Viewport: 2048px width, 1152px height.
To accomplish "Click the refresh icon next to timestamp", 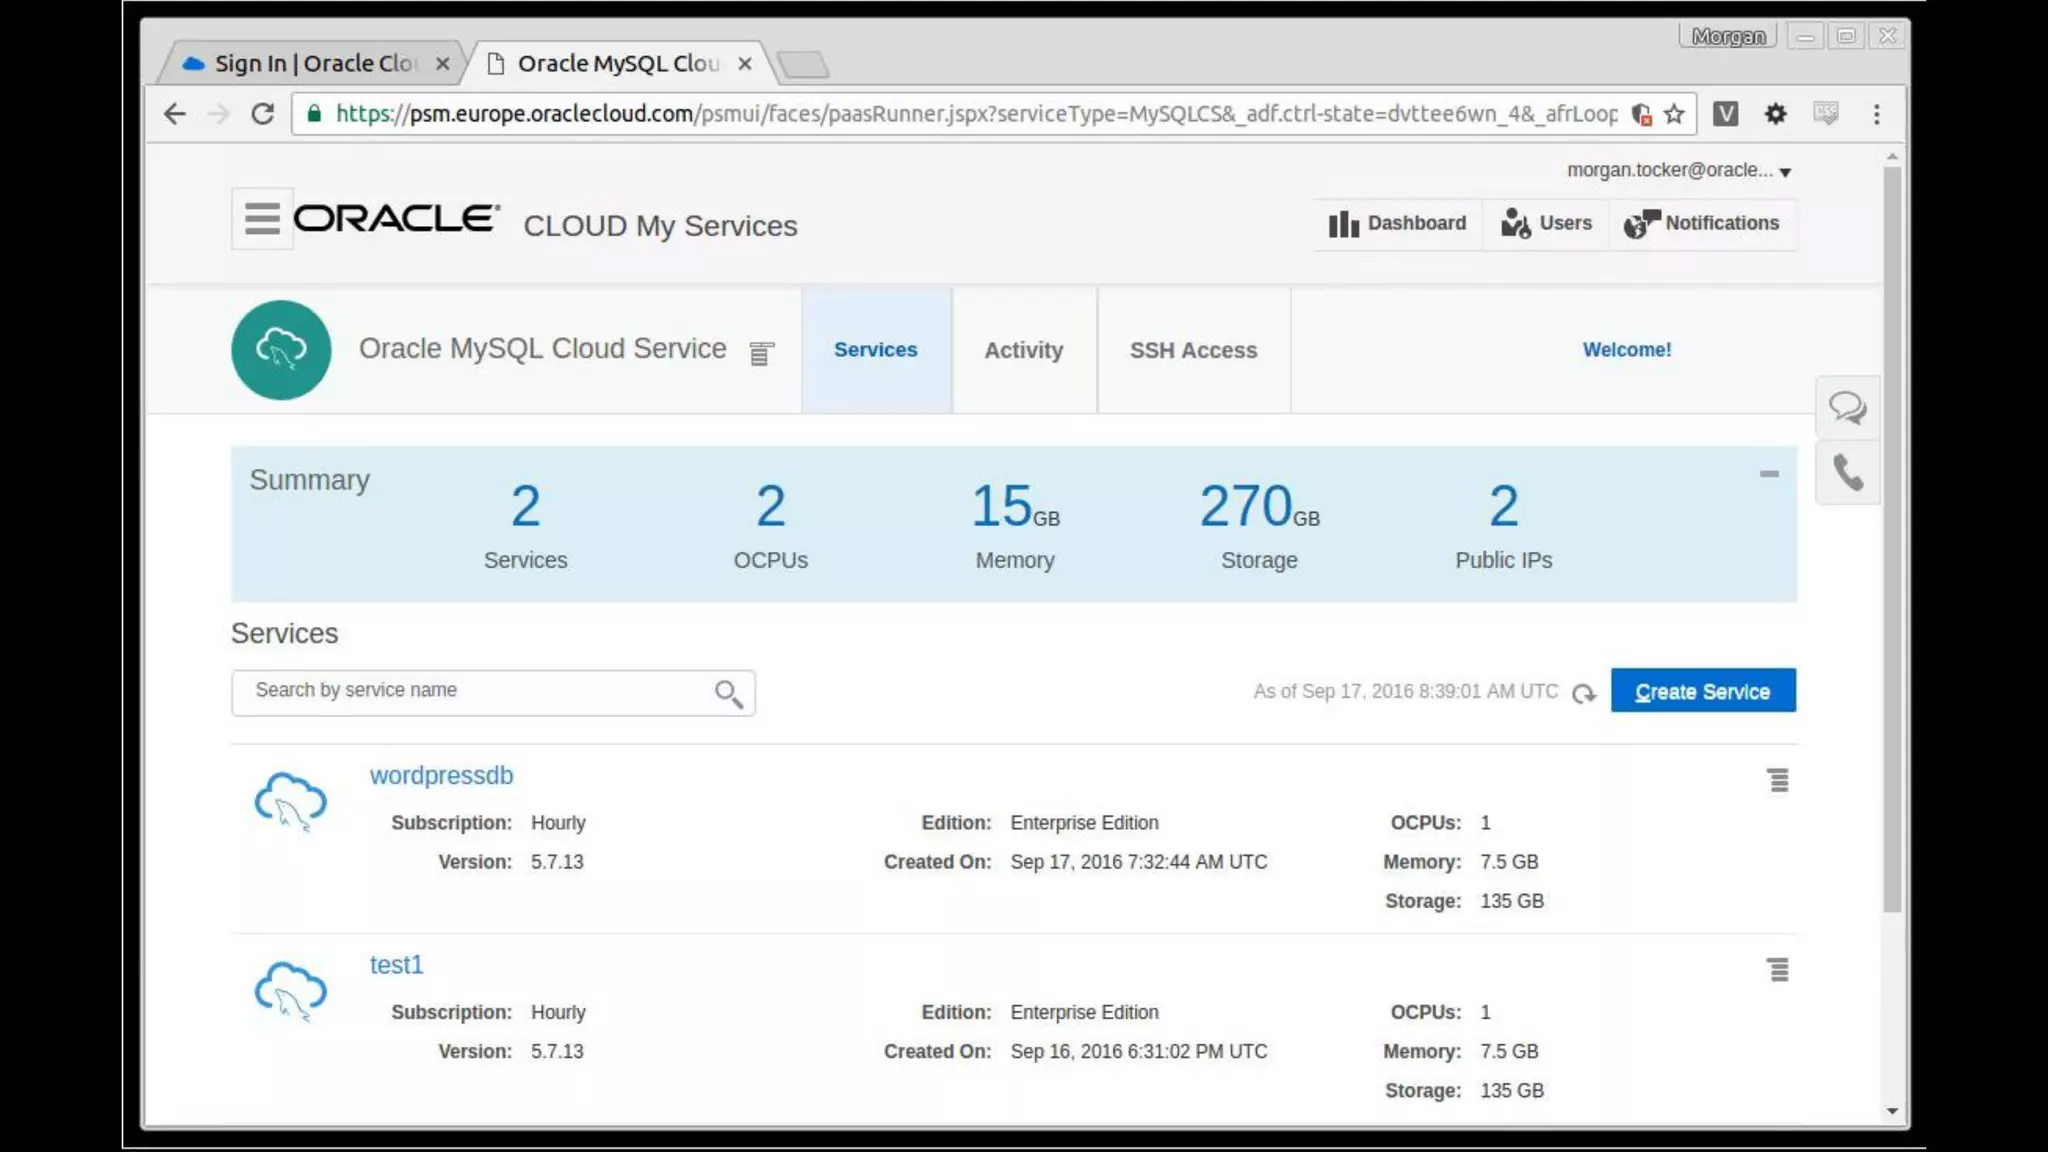I will click(1583, 693).
